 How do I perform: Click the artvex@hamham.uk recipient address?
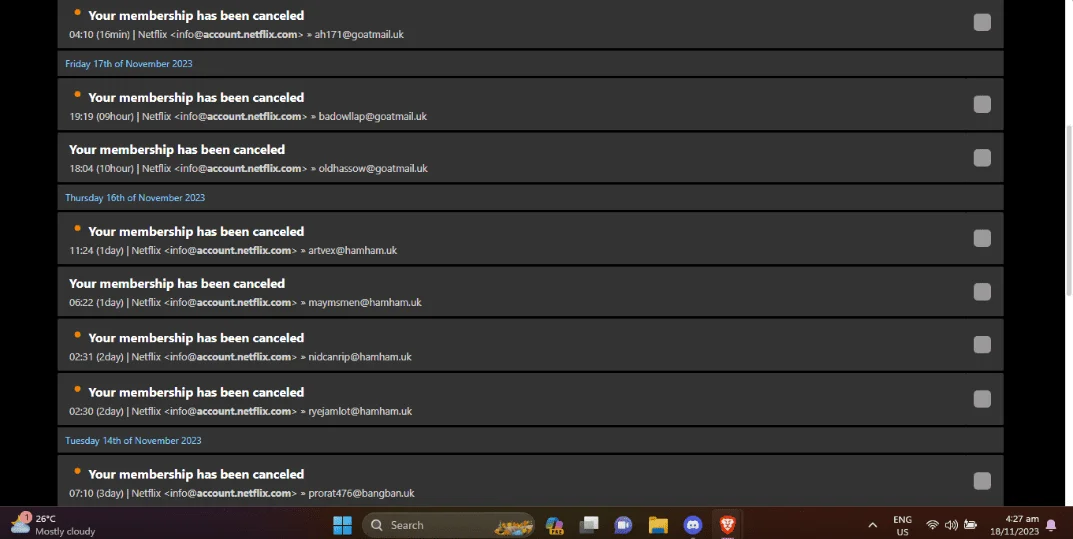point(352,250)
